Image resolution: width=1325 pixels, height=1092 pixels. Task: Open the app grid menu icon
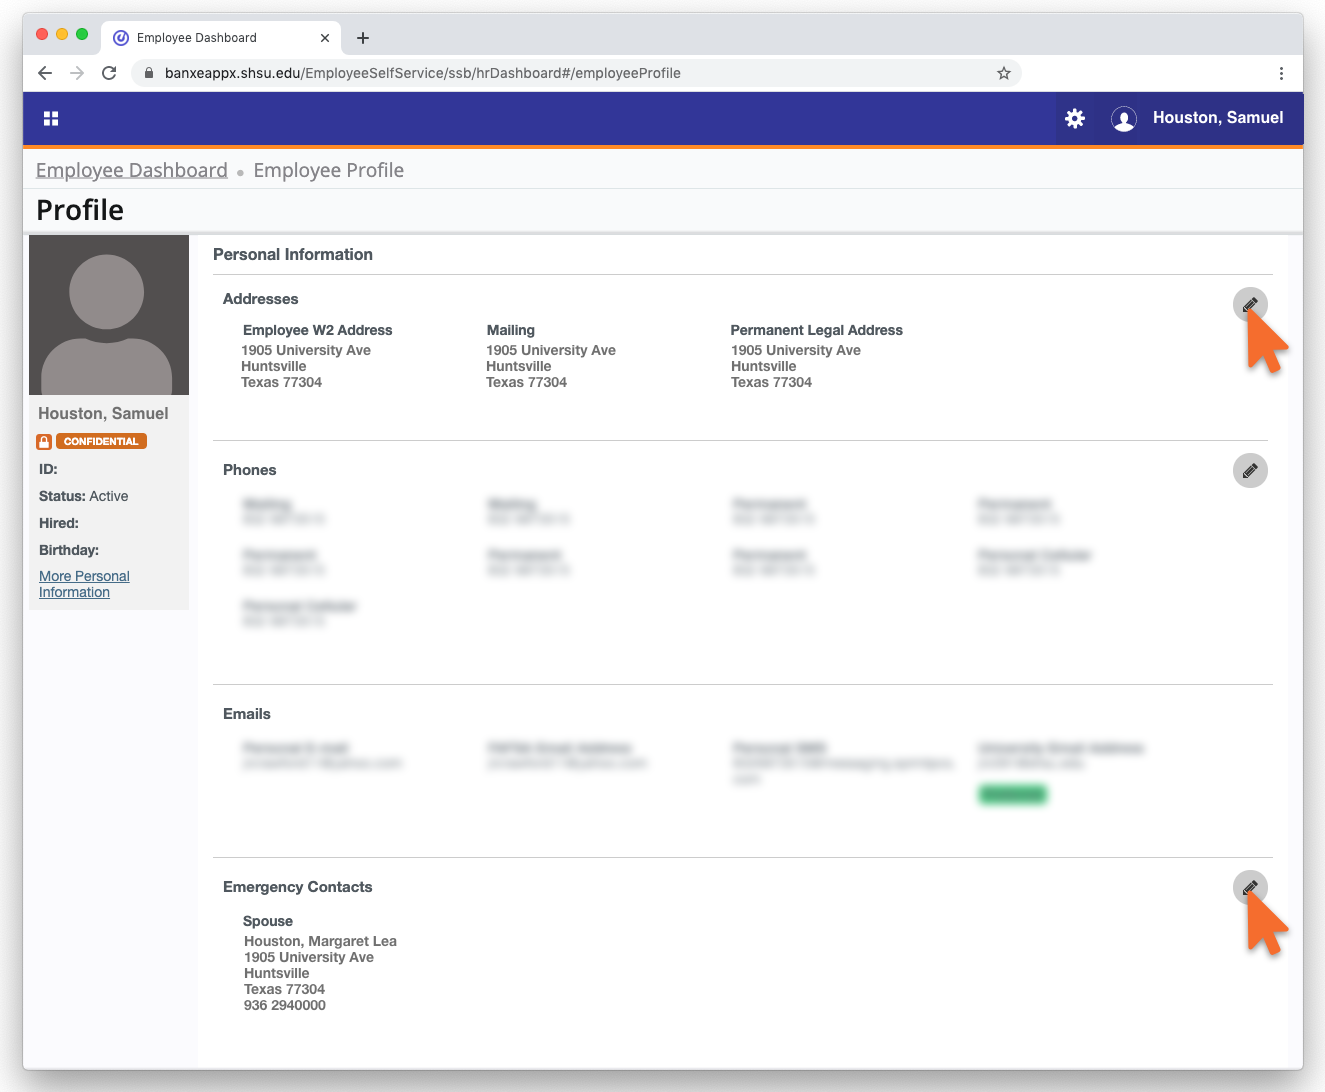click(x=51, y=118)
